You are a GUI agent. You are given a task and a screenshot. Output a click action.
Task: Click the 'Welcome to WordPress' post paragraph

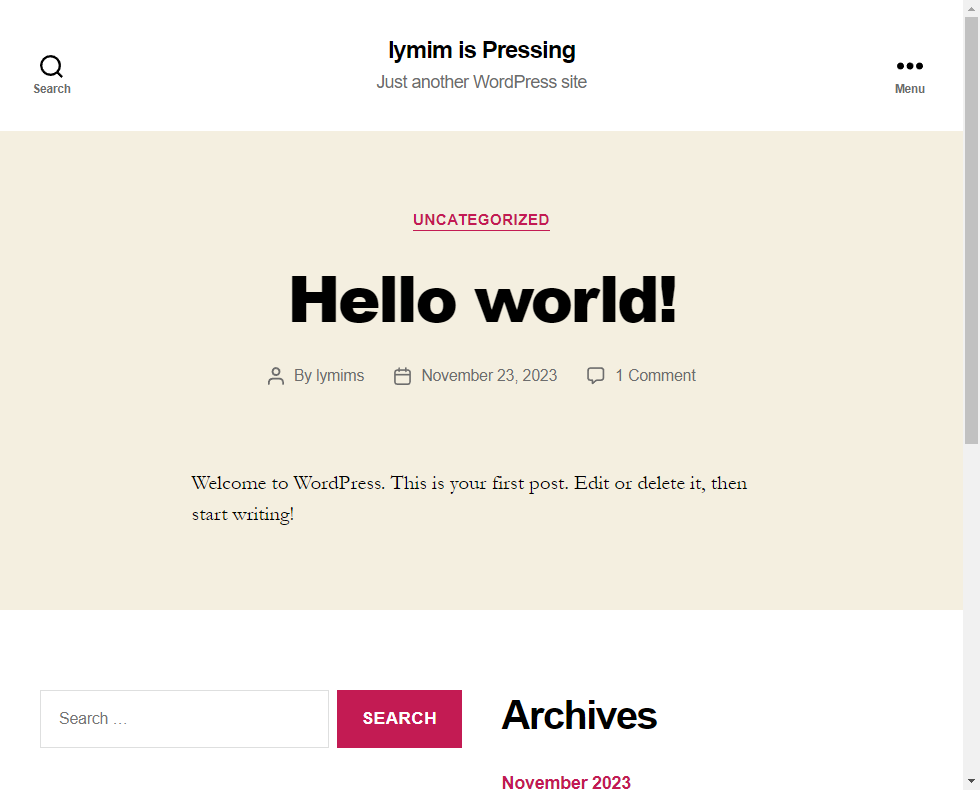[x=469, y=499]
